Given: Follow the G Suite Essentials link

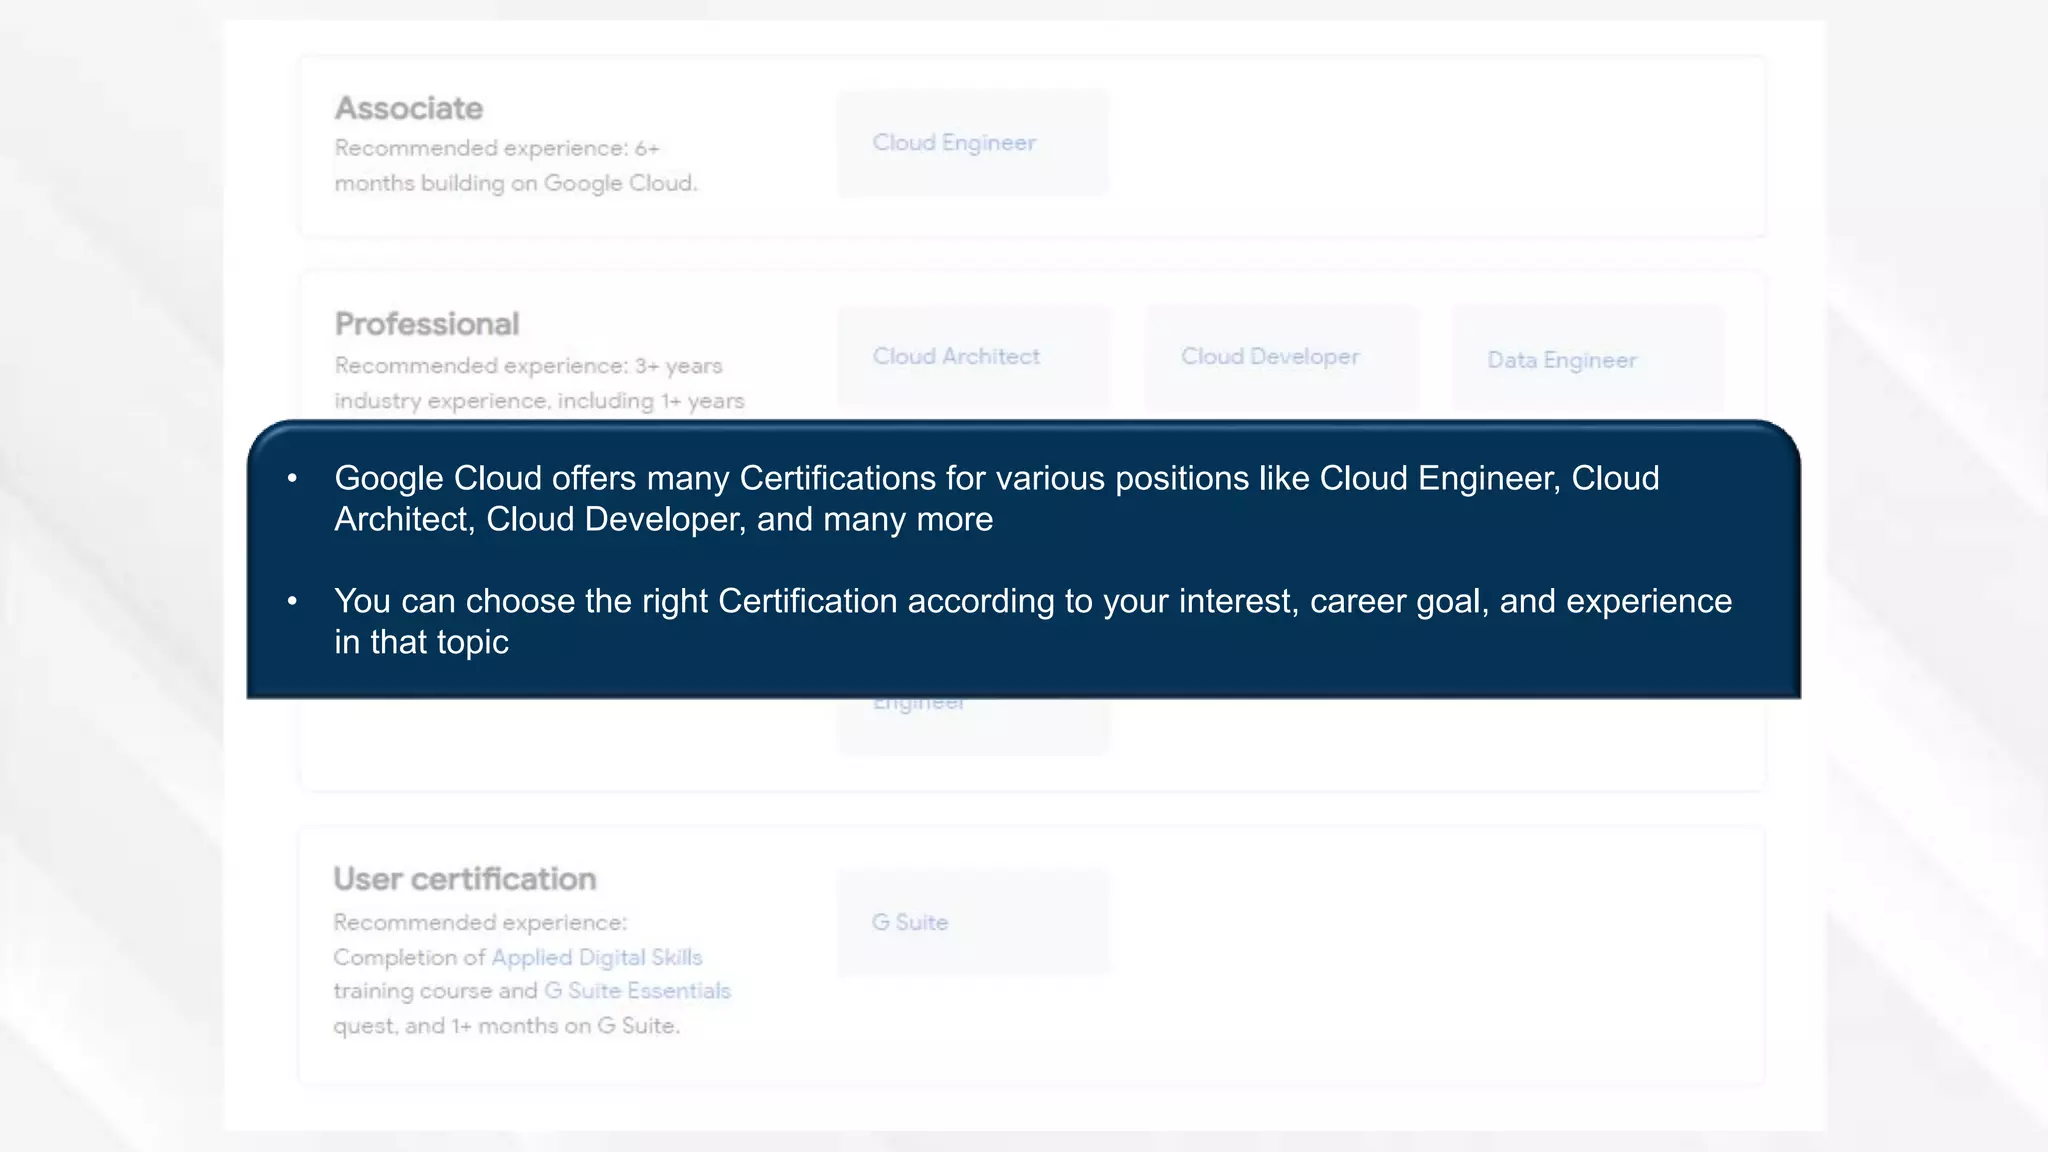Looking at the screenshot, I should tap(638, 991).
